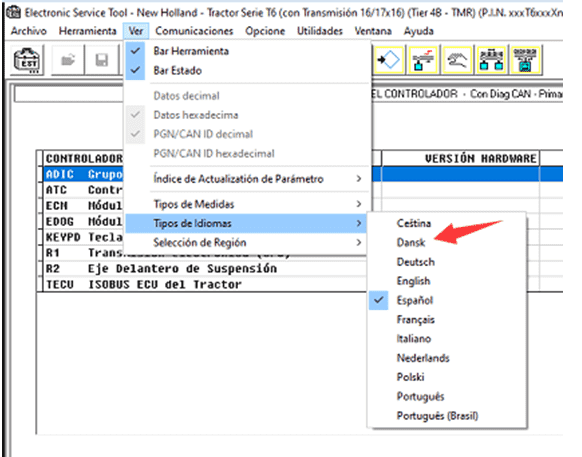Click the save diskette toolbar icon
Image resolution: width=582 pixels, height=457 pixels.
coord(102,60)
